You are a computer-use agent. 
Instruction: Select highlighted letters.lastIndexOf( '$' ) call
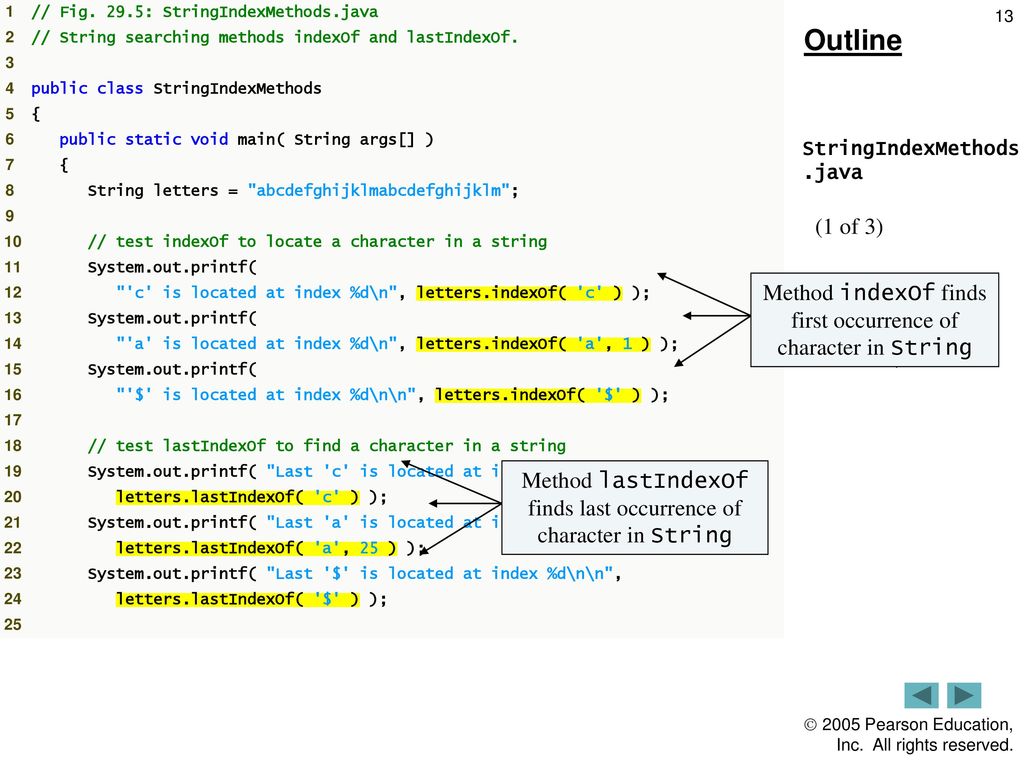(238, 599)
